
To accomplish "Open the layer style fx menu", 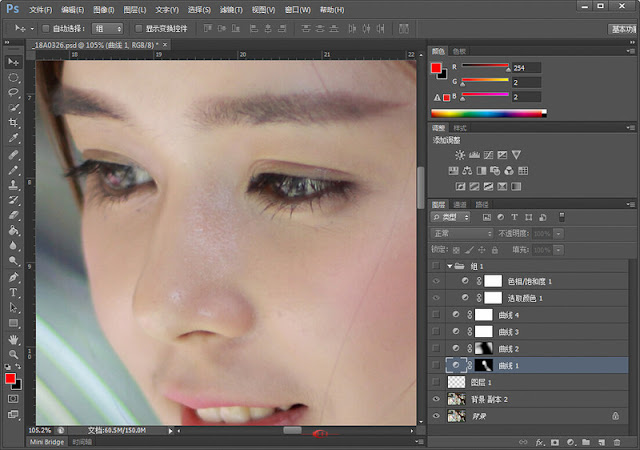I will pyautogui.click(x=540, y=442).
